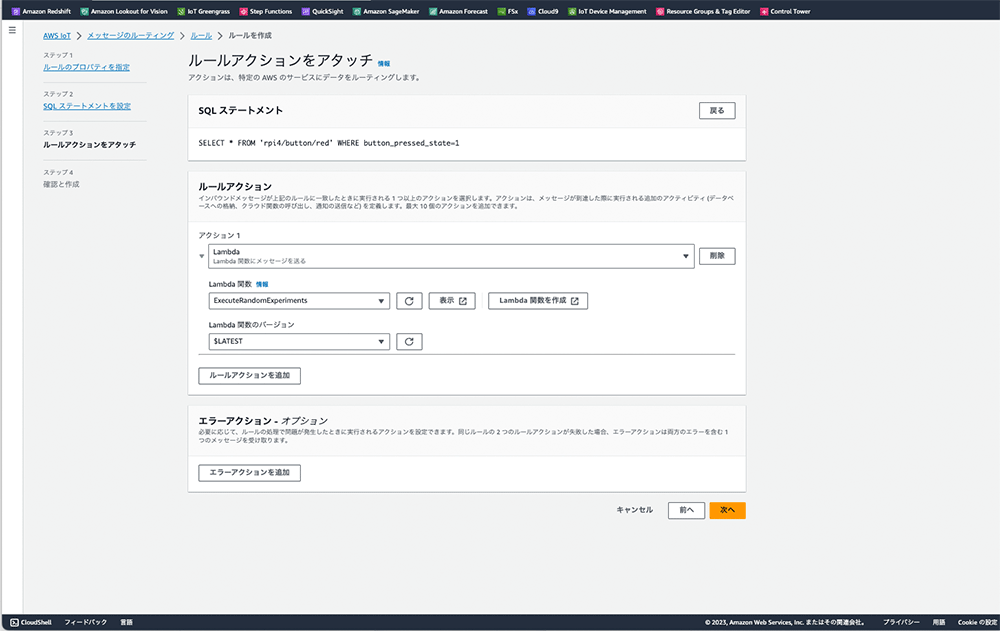Open the IoT Device Management shortcut
Image resolution: width=1000 pixels, height=631 pixels.
[607, 11]
